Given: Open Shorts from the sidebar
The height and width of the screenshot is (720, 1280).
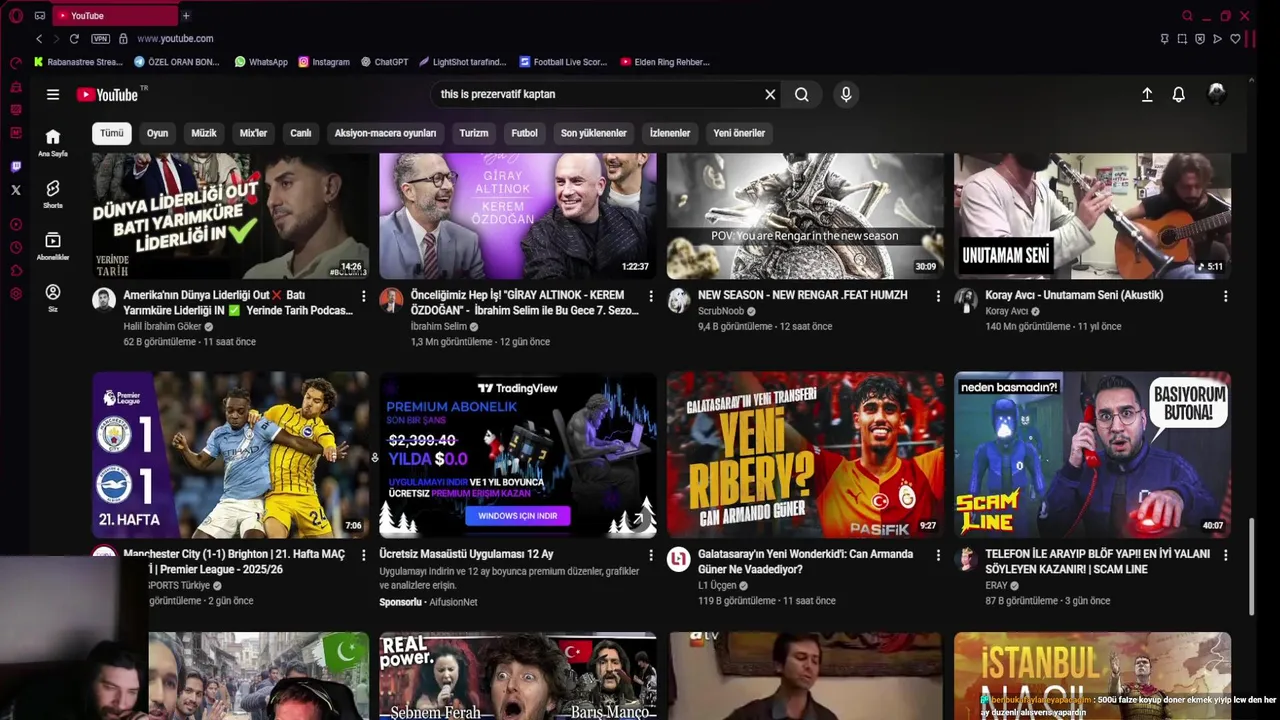Looking at the screenshot, I should pyautogui.click(x=53, y=194).
